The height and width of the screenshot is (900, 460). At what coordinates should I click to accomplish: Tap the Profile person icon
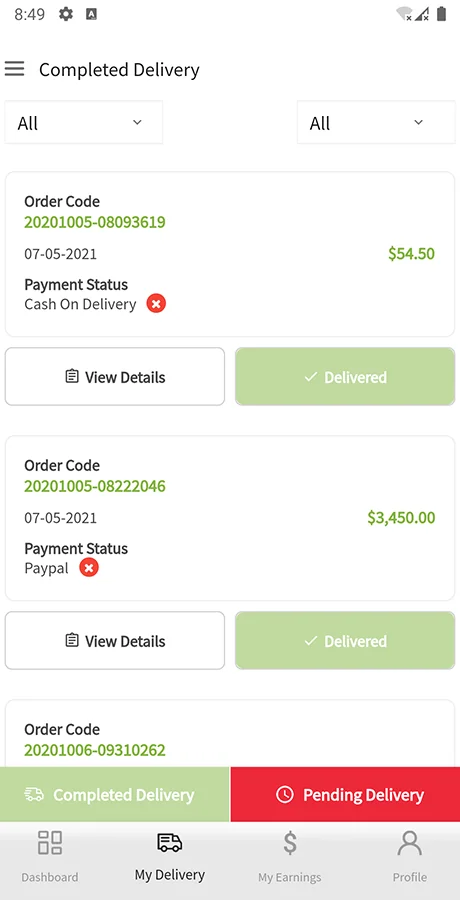click(409, 843)
